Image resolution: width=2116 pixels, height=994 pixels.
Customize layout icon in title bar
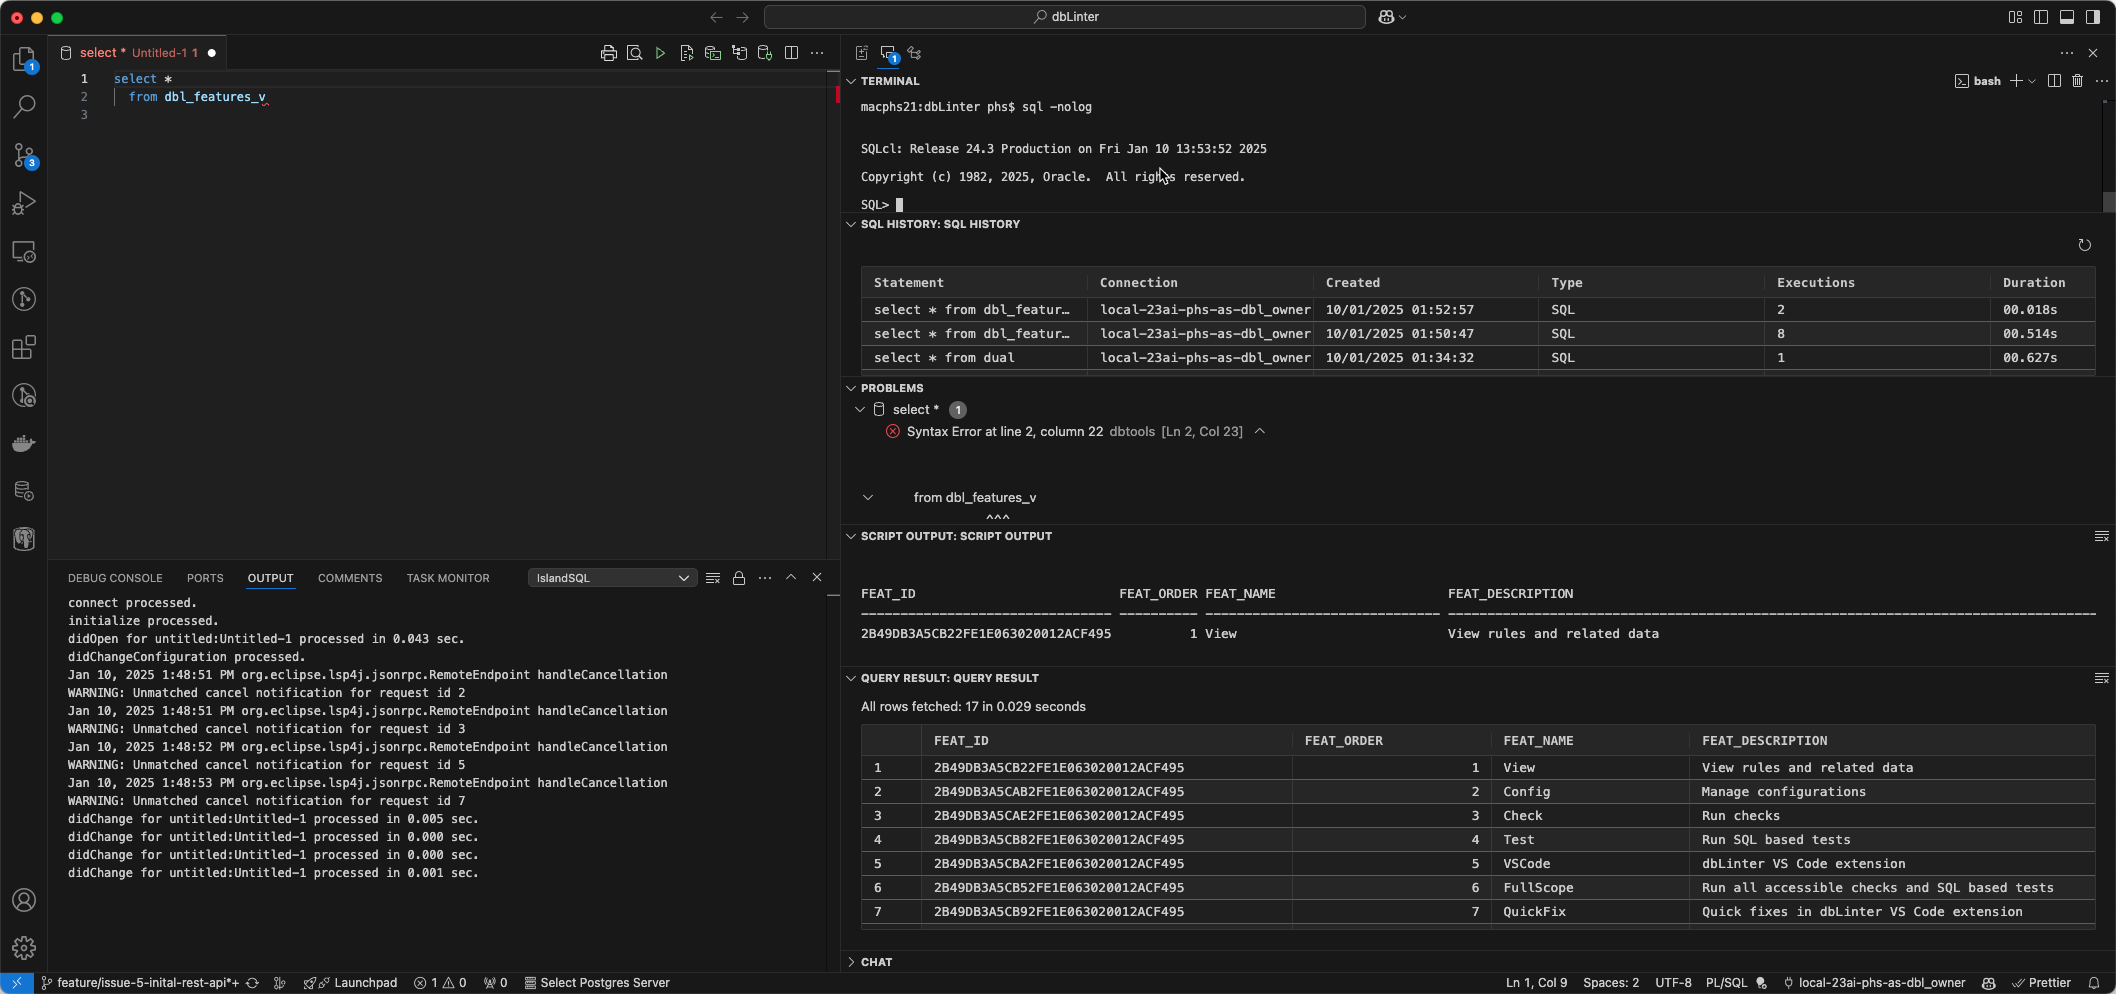point(2015,17)
